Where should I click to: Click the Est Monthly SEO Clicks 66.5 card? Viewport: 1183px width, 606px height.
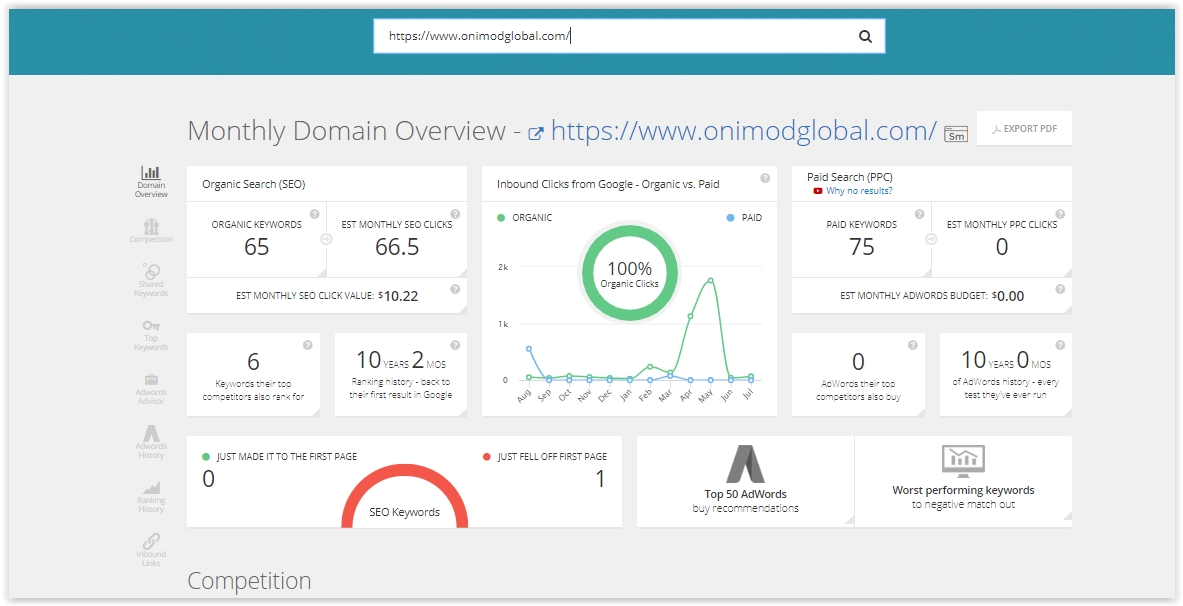(397, 239)
